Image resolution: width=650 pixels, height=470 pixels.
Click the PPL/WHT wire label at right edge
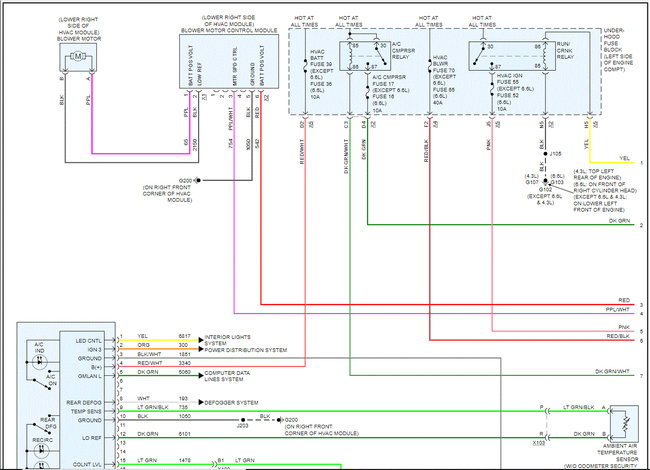coord(618,309)
